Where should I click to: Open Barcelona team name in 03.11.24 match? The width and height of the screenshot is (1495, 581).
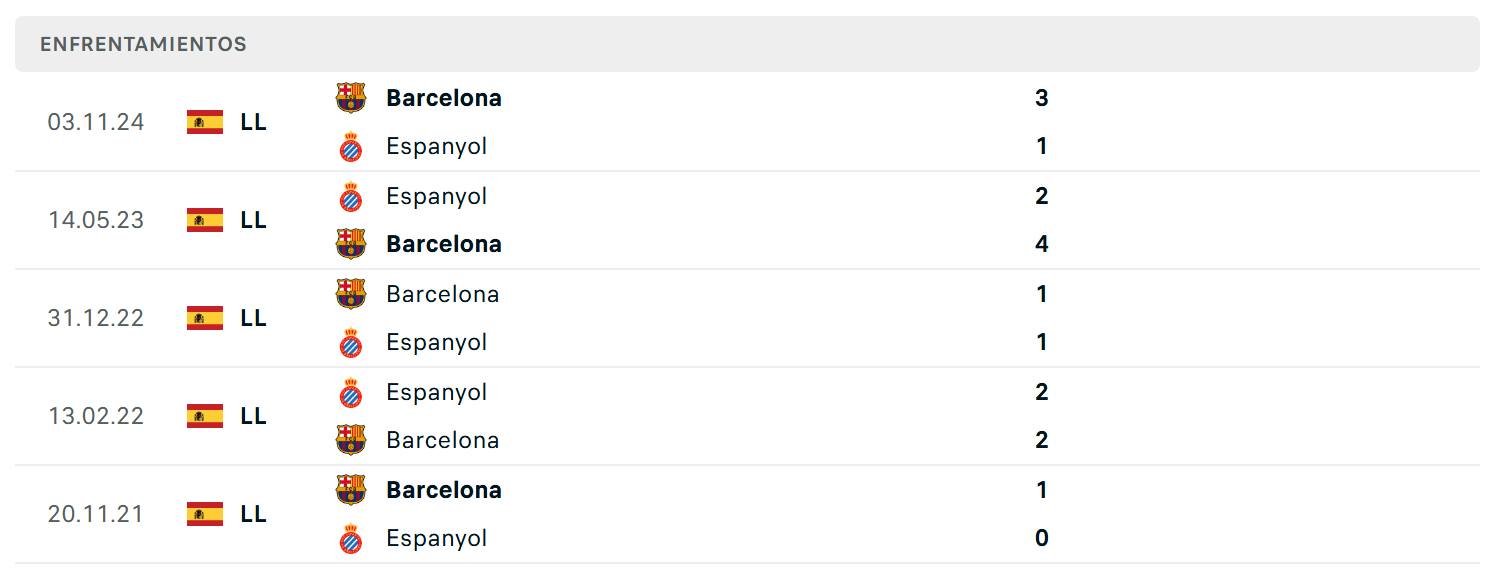[444, 98]
